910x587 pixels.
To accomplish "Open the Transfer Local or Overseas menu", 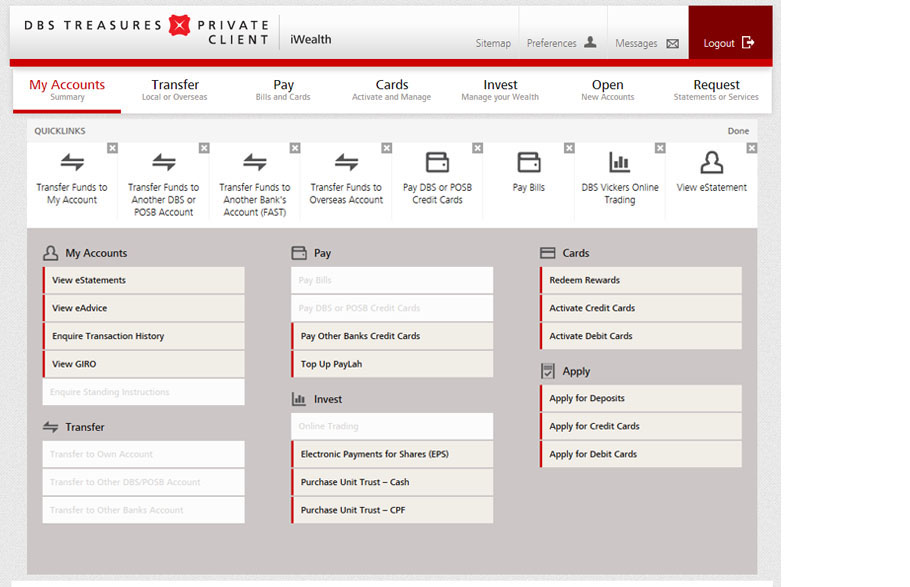I will [x=175, y=90].
